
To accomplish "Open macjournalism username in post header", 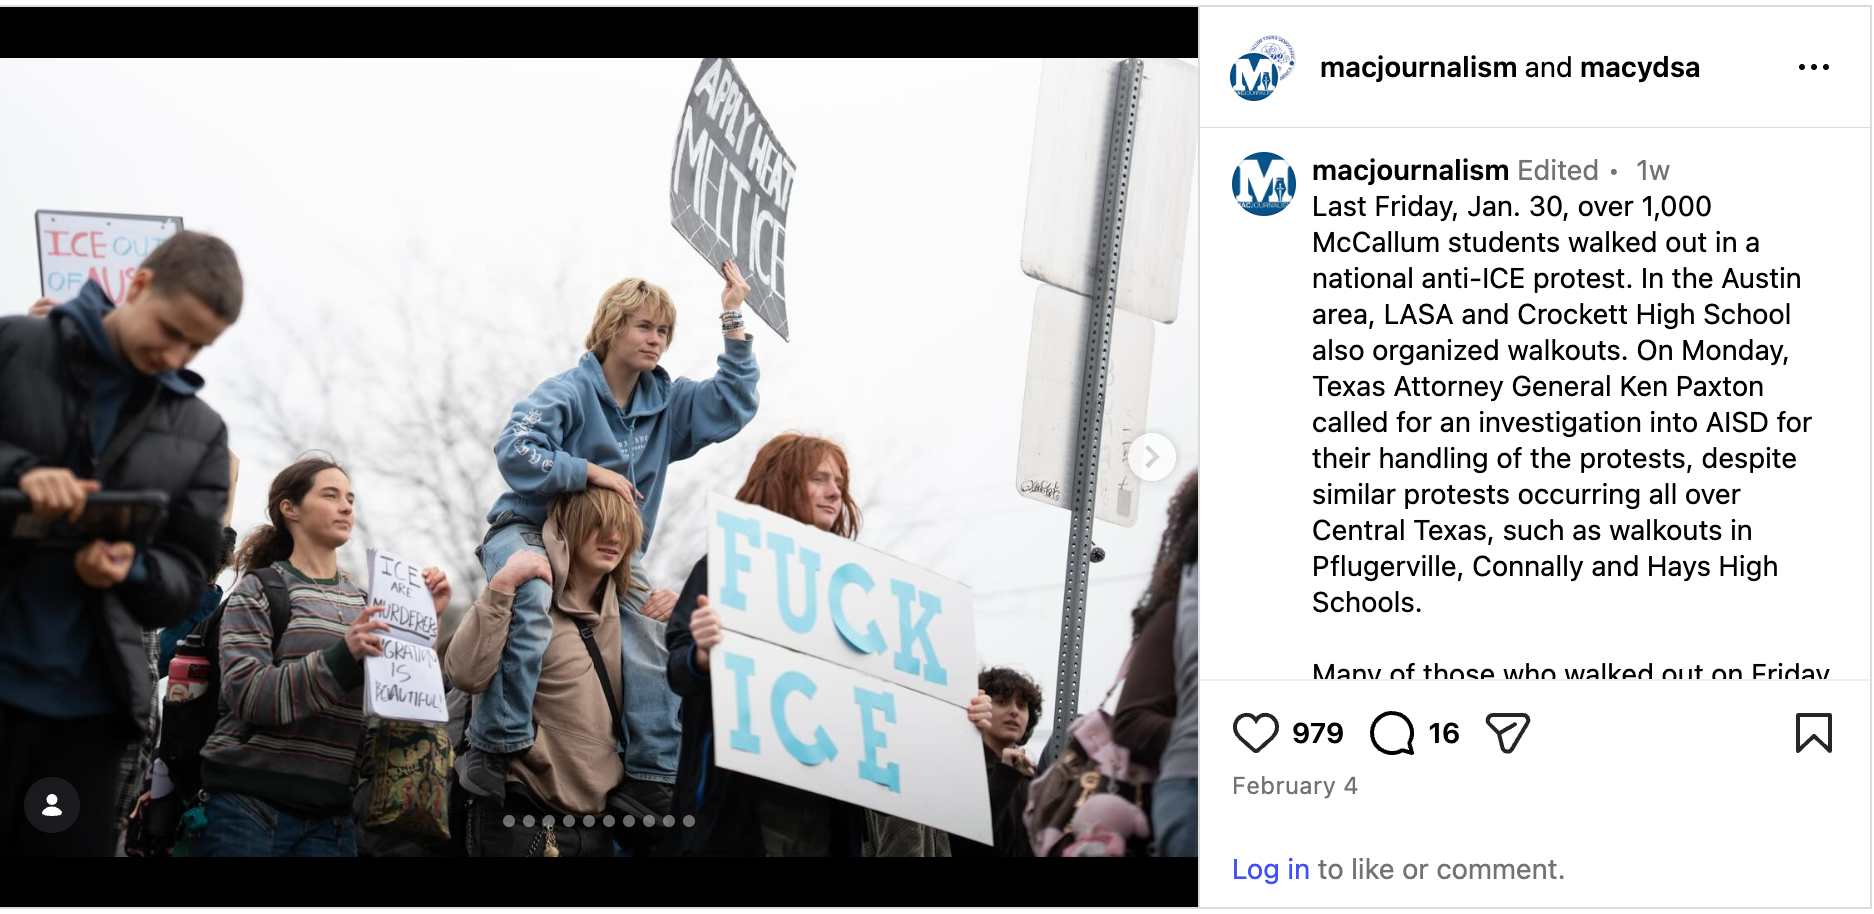I will tap(1418, 67).
